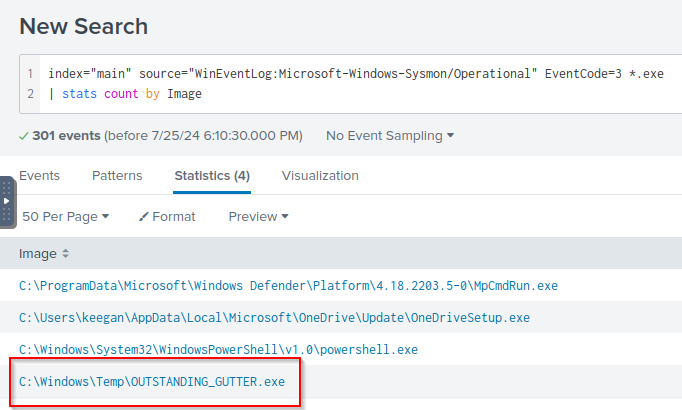
Task: Click the pencil icon beside Format
Action: pyautogui.click(x=143, y=217)
